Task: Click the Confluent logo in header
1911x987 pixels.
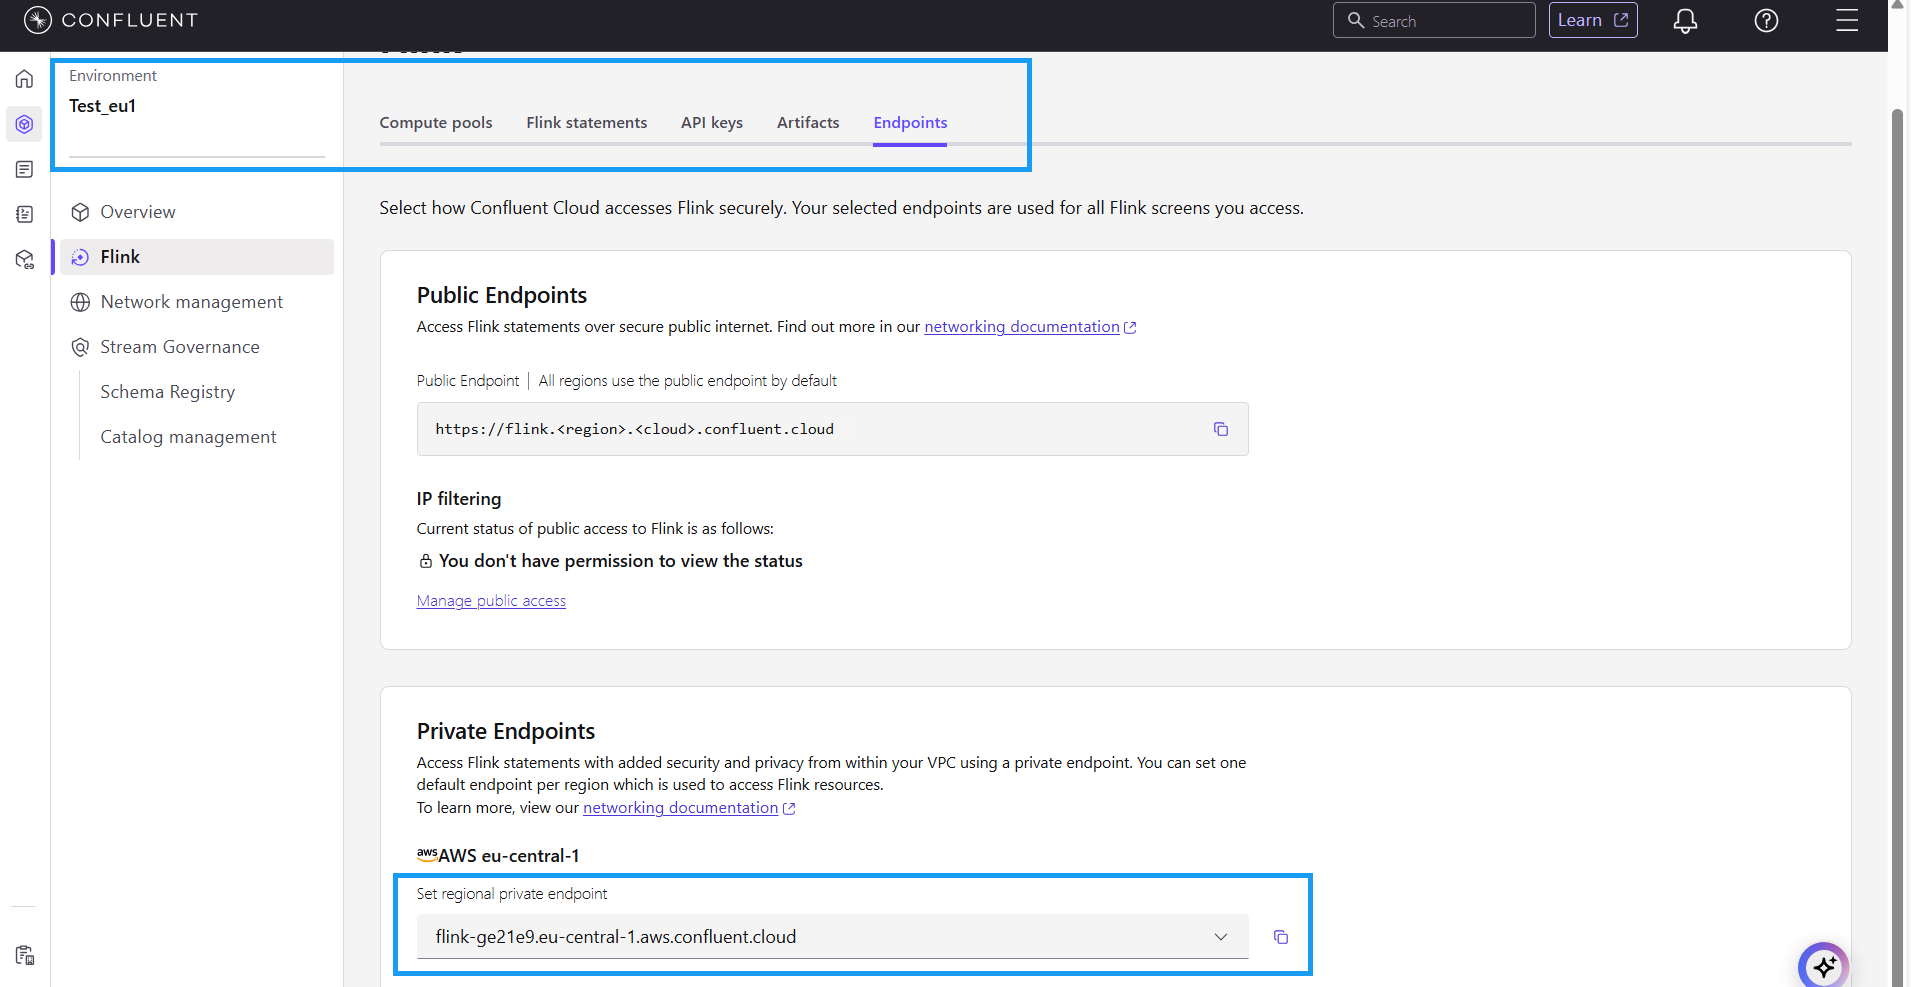Action: tap(110, 20)
